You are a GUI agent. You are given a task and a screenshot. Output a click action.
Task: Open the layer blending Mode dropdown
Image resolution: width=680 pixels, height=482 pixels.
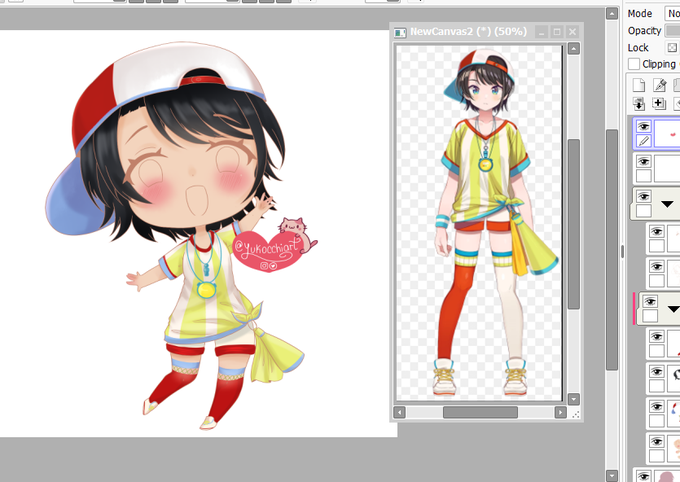[x=673, y=13]
